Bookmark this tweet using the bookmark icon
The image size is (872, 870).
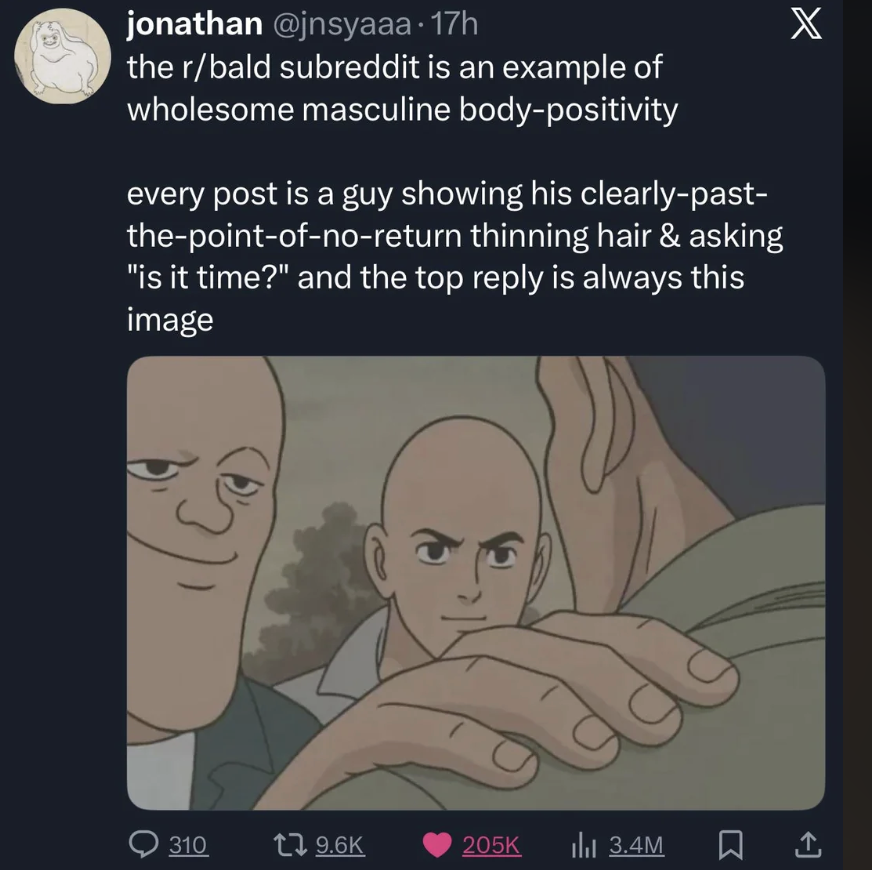click(731, 845)
